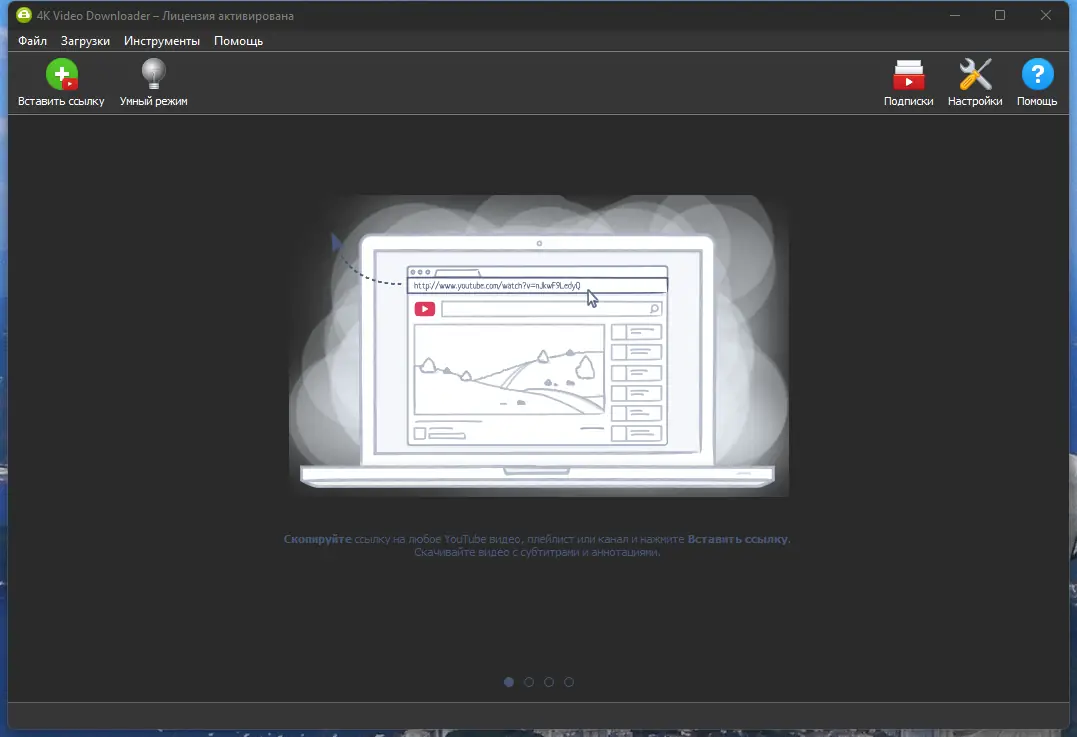1077x737 pixels.
Task: Open the Загрузки menu
Action: click(85, 41)
